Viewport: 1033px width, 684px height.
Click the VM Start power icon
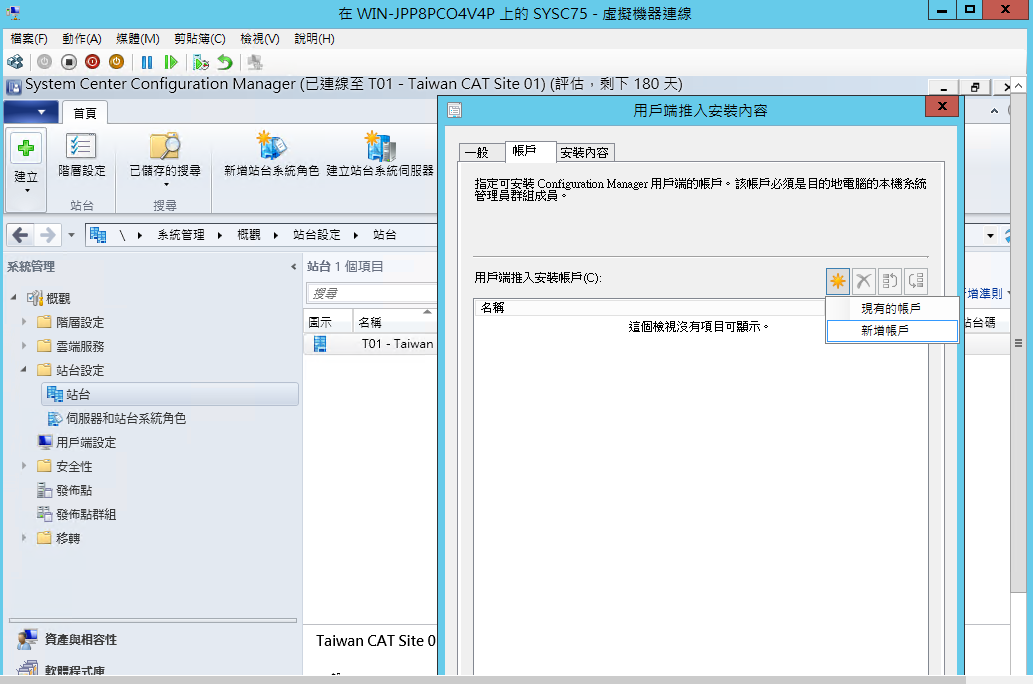pos(44,62)
